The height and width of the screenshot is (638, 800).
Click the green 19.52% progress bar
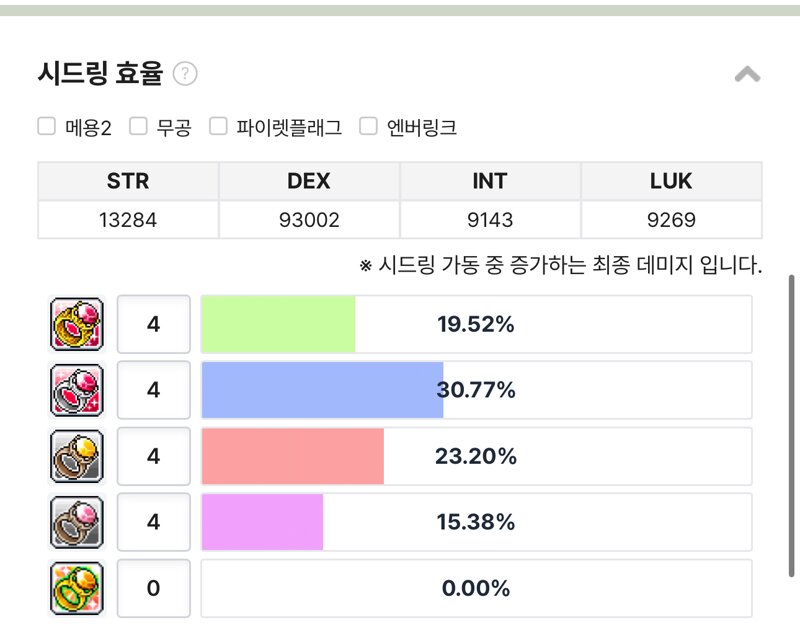click(x=278, y=324)
